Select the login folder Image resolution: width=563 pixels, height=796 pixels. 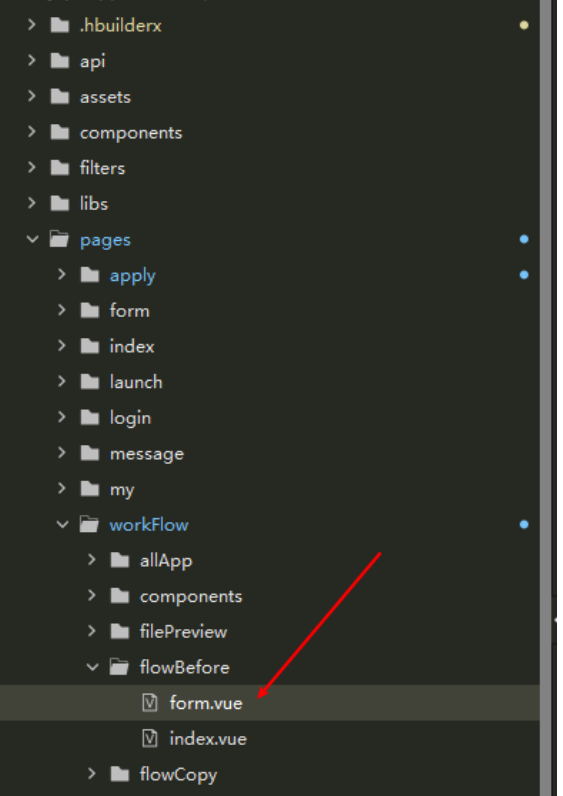pos(270,417)
